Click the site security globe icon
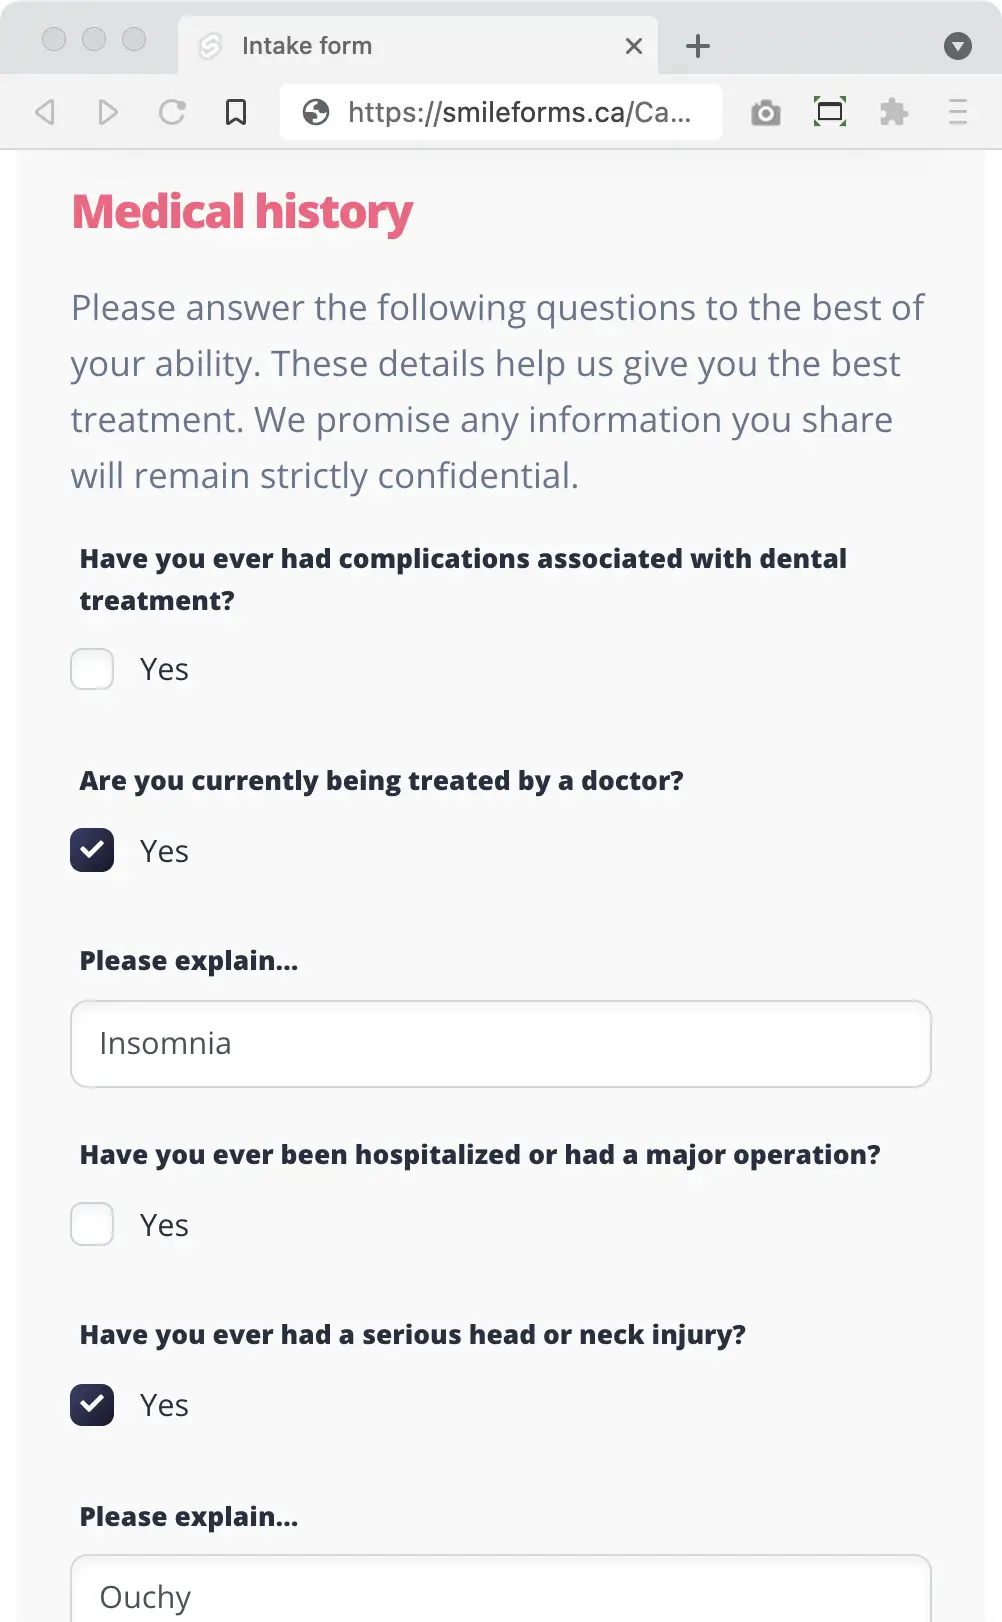The image size is (1002, 1622). (317, 112)
